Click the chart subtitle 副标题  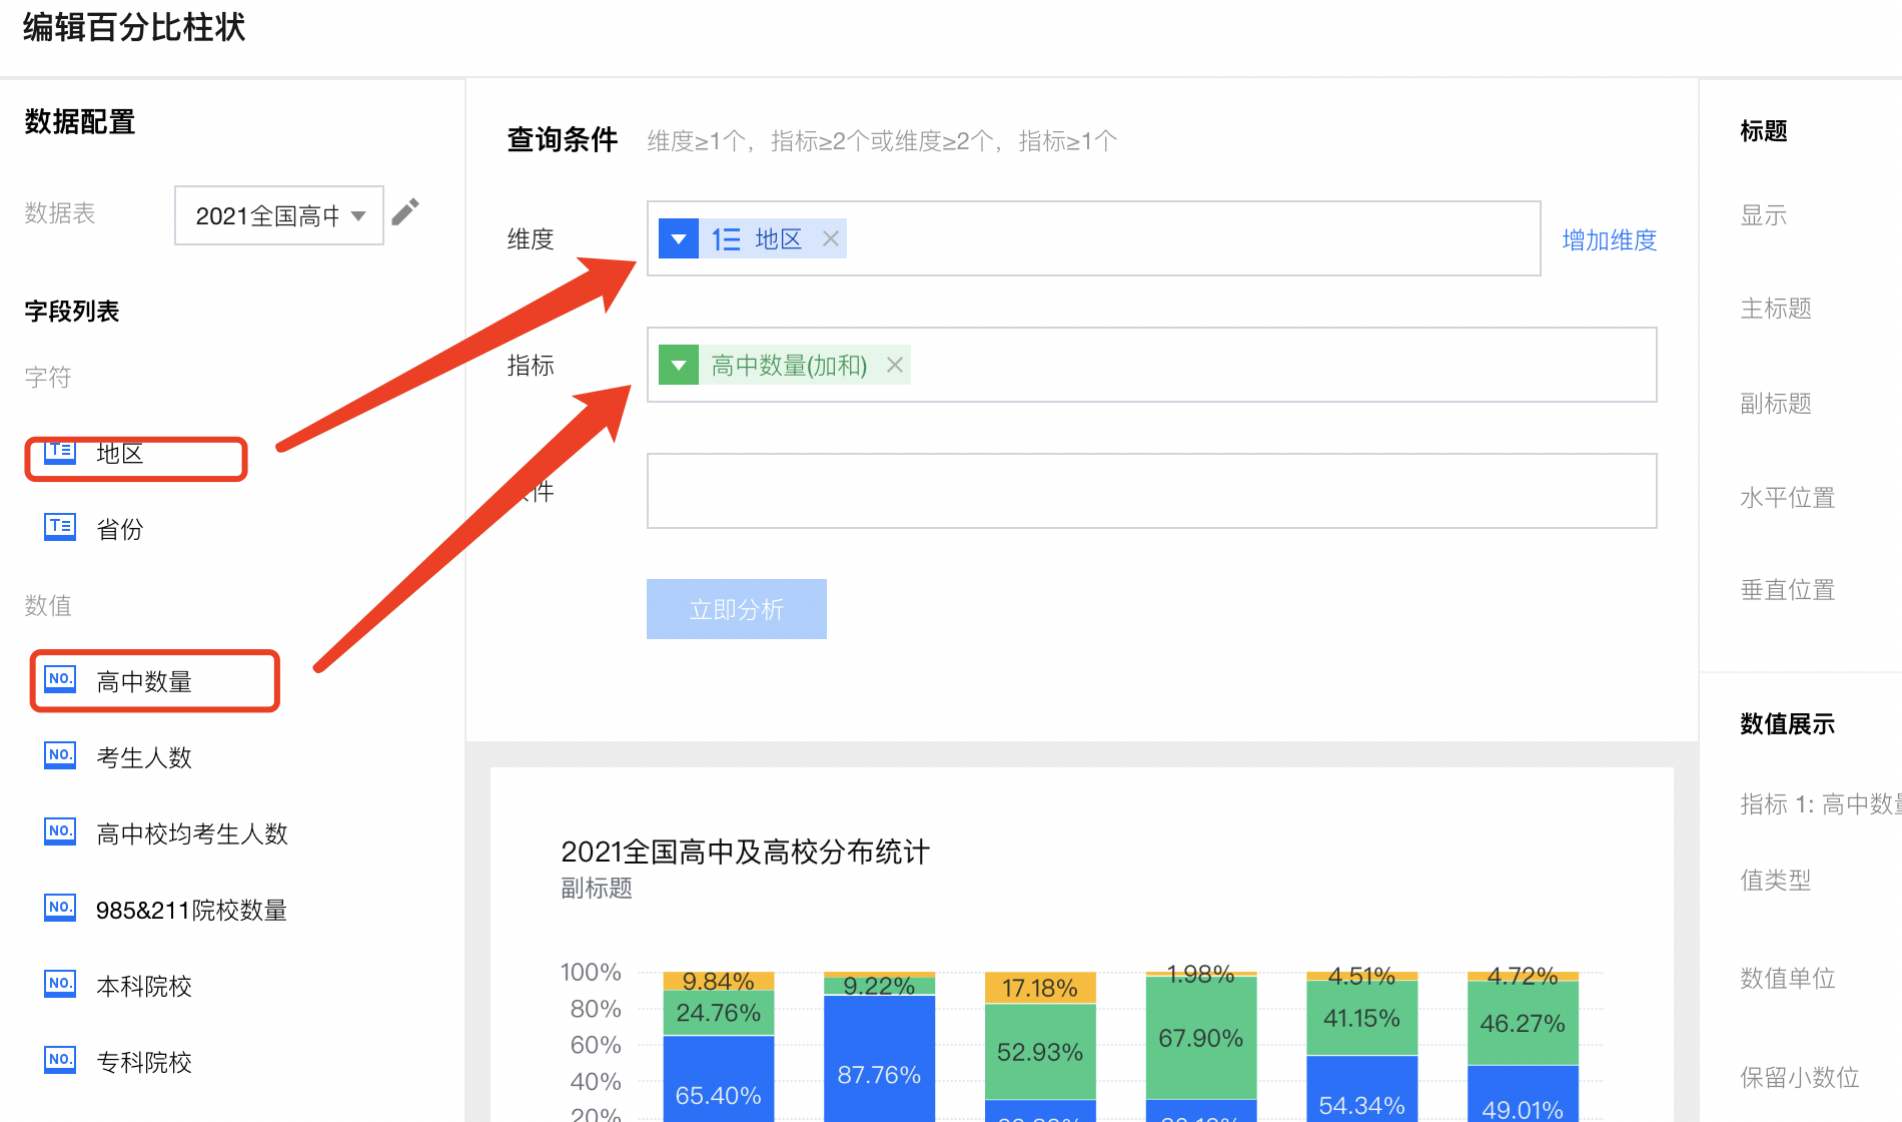596,888
